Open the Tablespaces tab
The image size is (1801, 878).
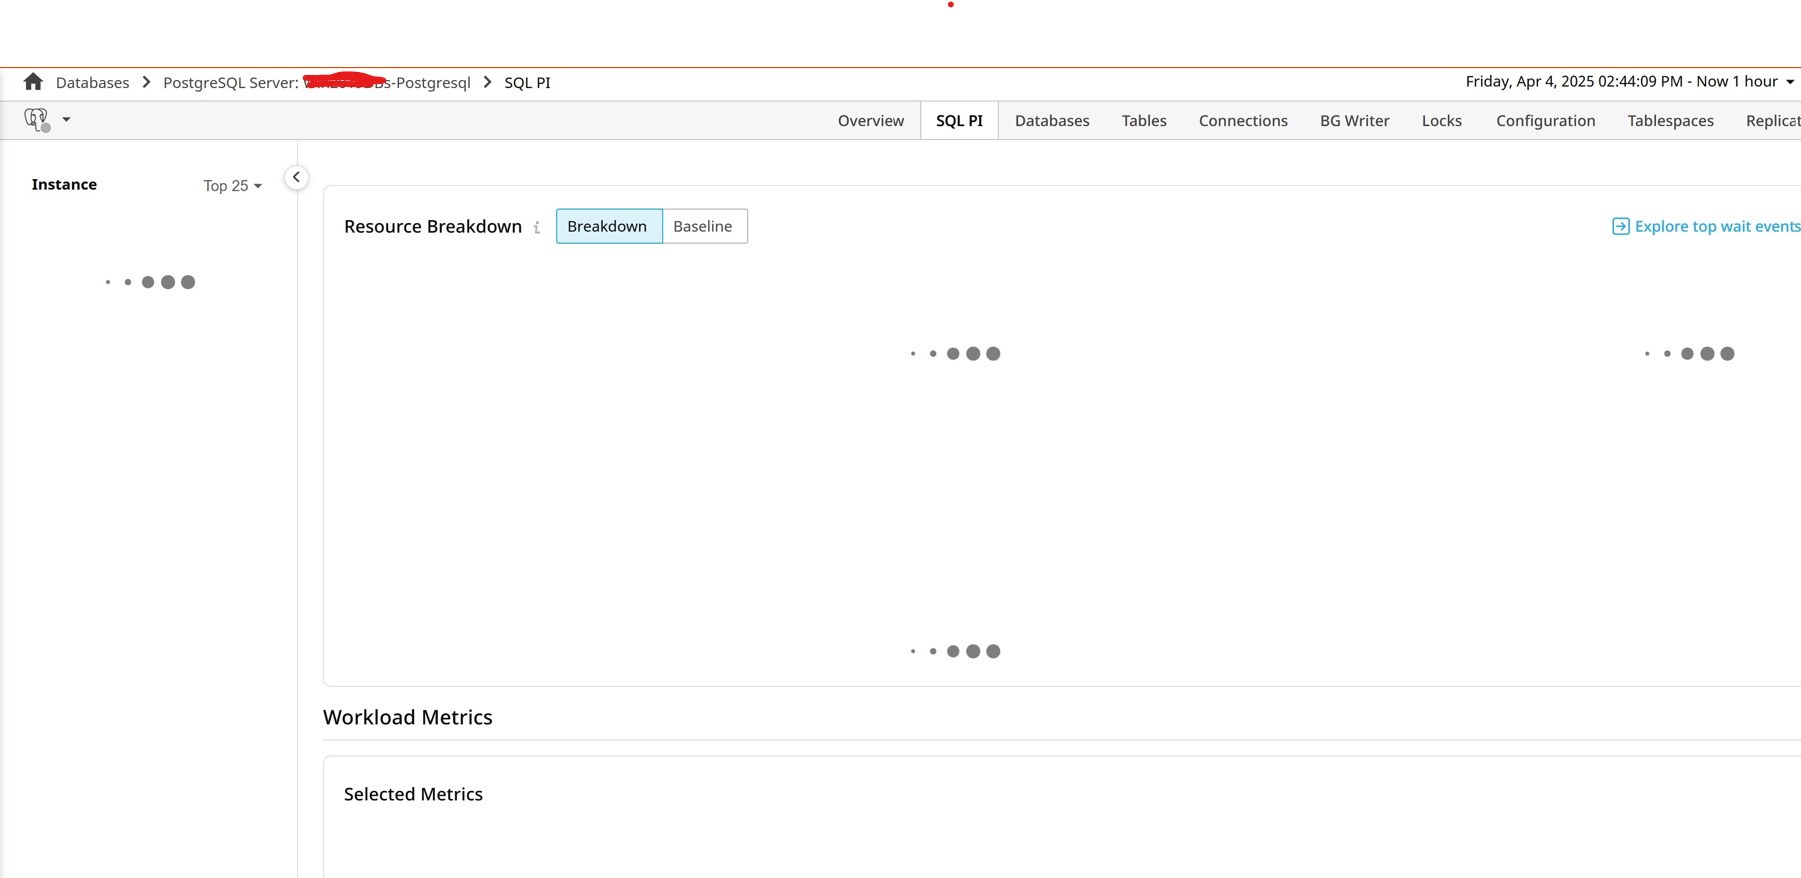pos(1670,120)
